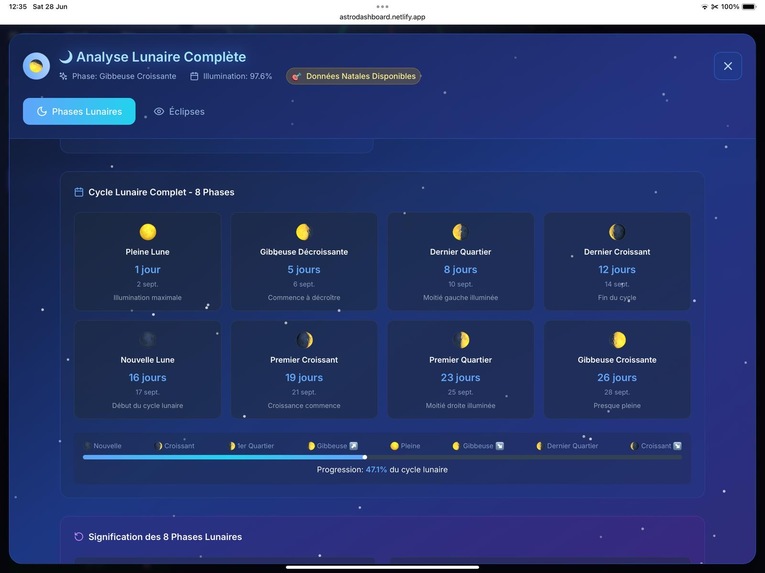The height and width of the screenshot is (573, 765).
Task: Tap the three-dot multitasking menu at top
Action: (x=382, y=6)
